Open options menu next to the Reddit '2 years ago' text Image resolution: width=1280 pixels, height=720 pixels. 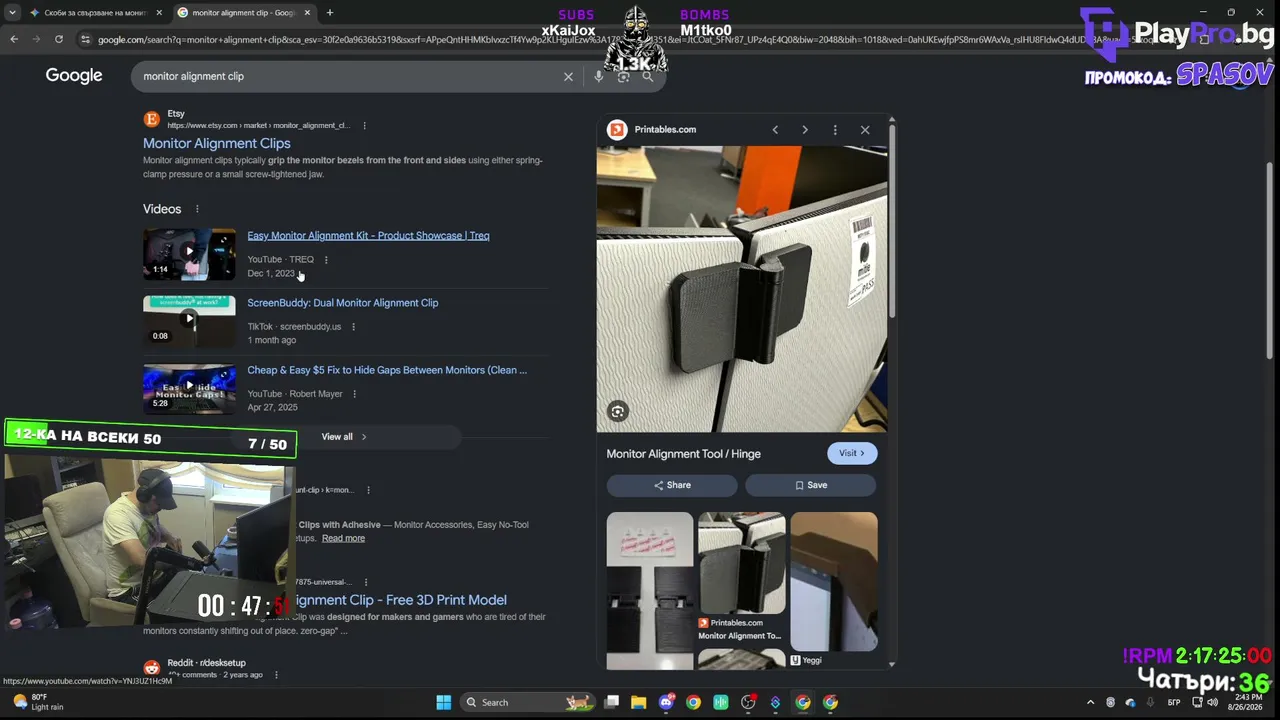click(x=276, y=675)
